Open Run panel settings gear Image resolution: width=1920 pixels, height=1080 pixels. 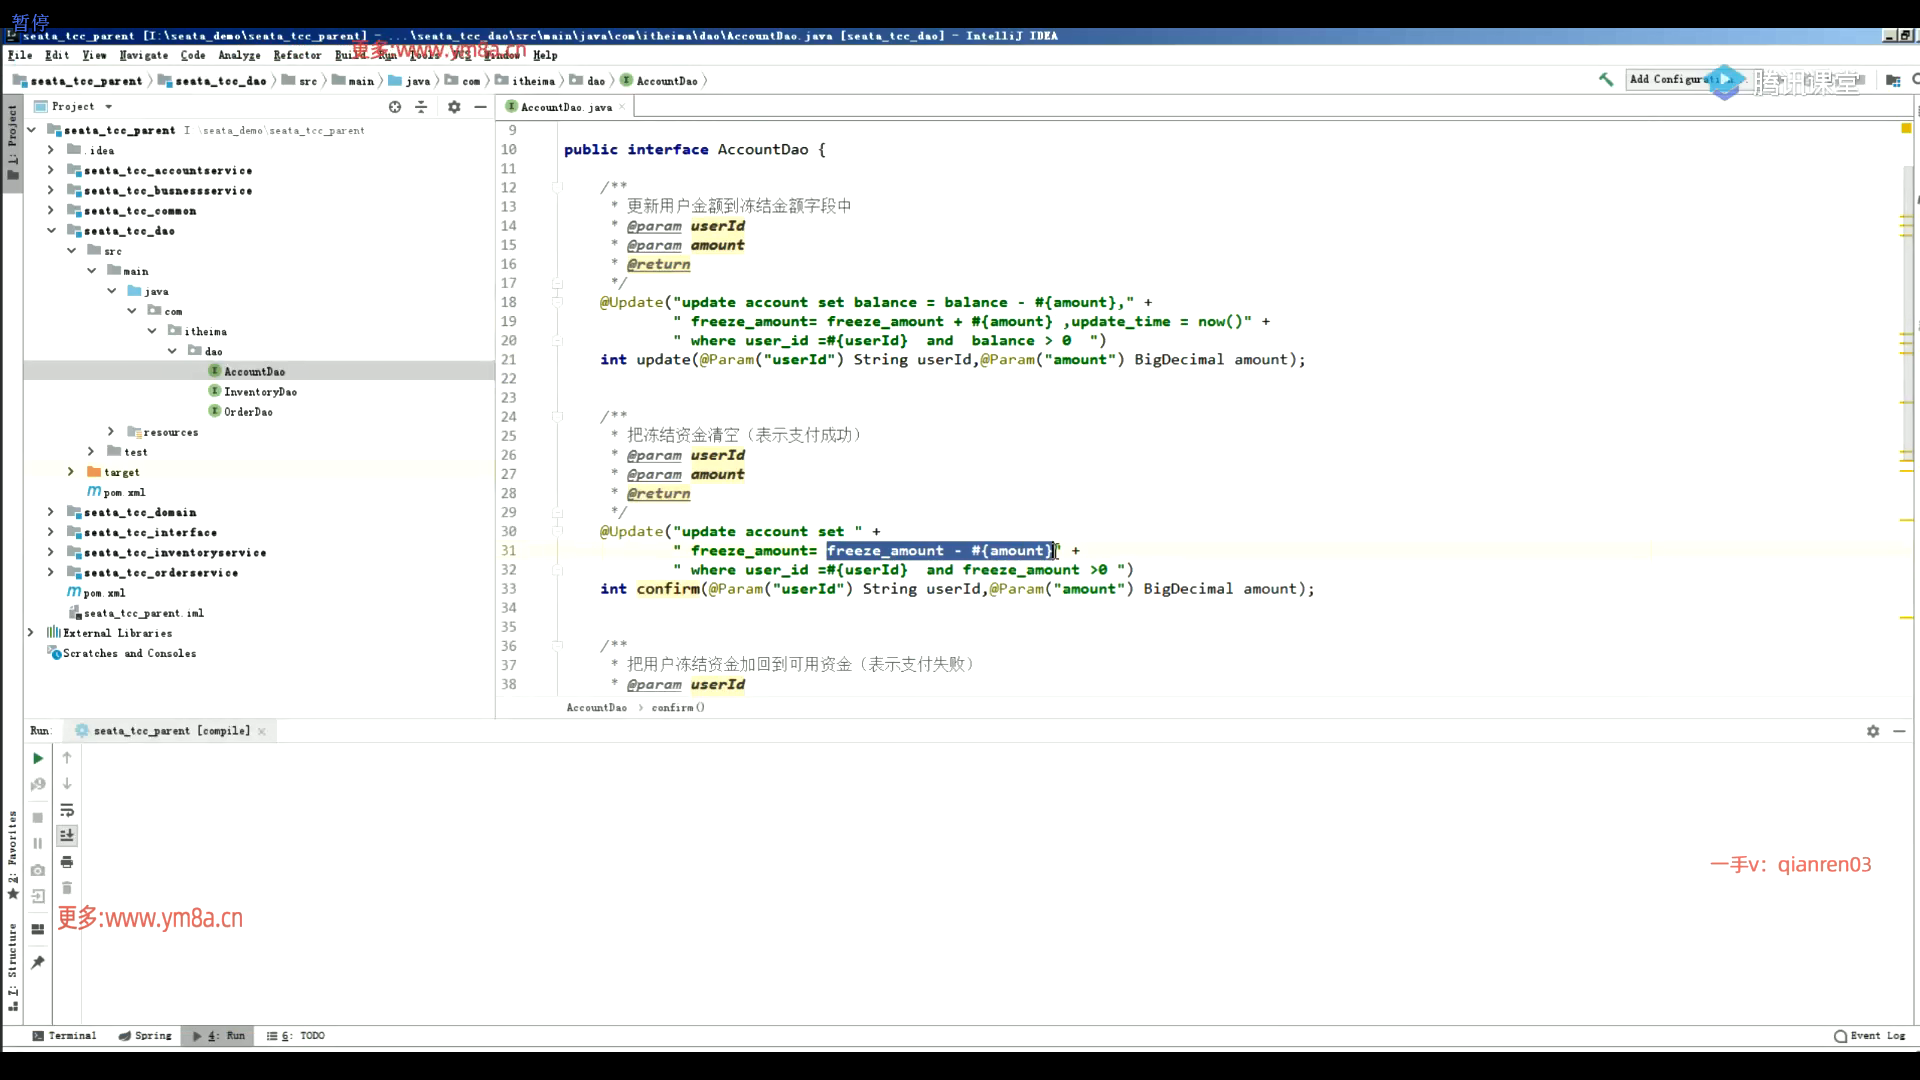[x=1873, y=731]
